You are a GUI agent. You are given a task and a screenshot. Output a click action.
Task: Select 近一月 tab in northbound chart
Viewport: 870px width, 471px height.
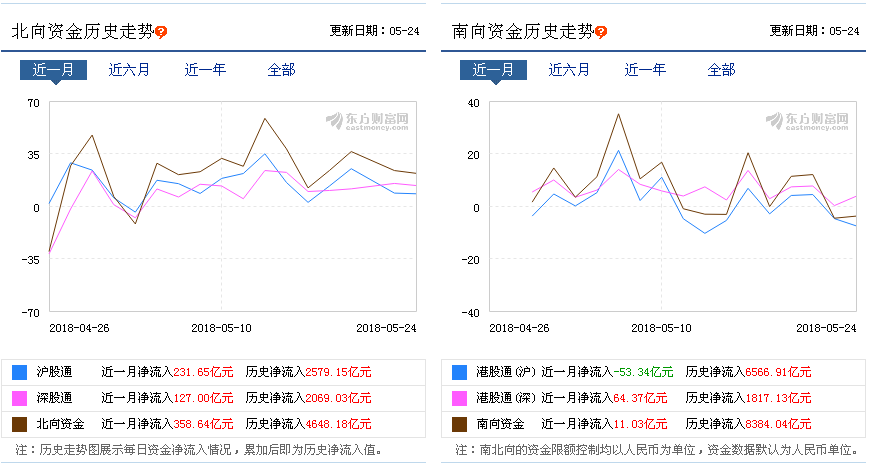pos(53,70)
